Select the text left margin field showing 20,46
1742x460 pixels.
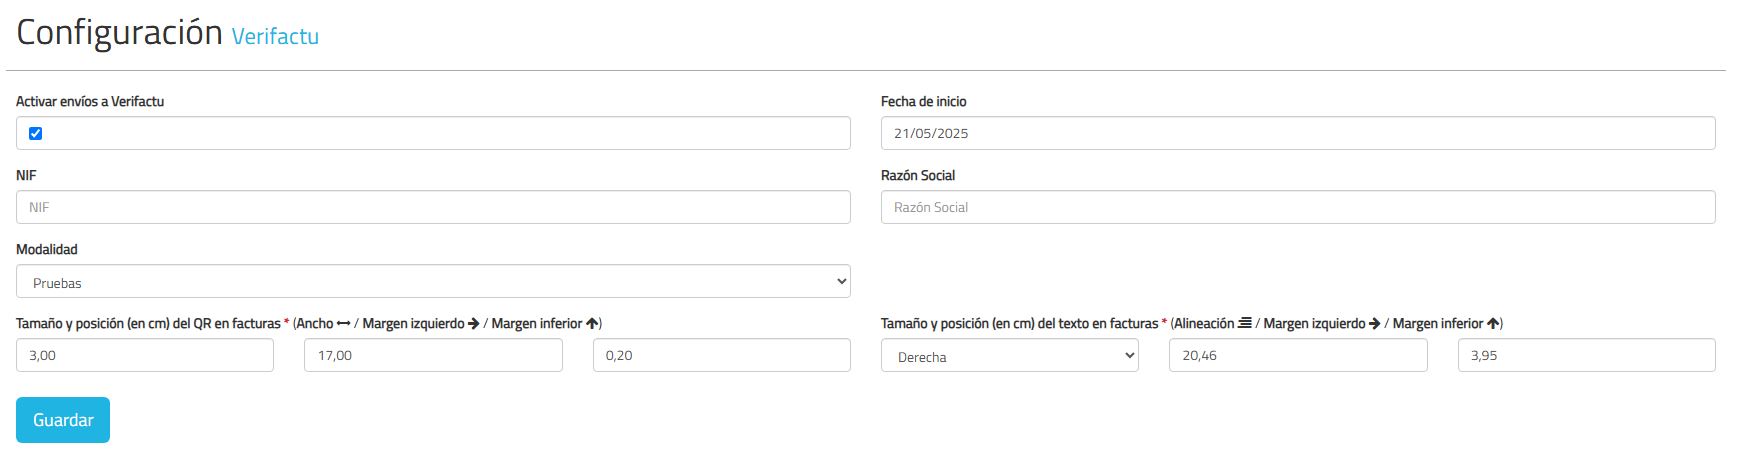1298,356
